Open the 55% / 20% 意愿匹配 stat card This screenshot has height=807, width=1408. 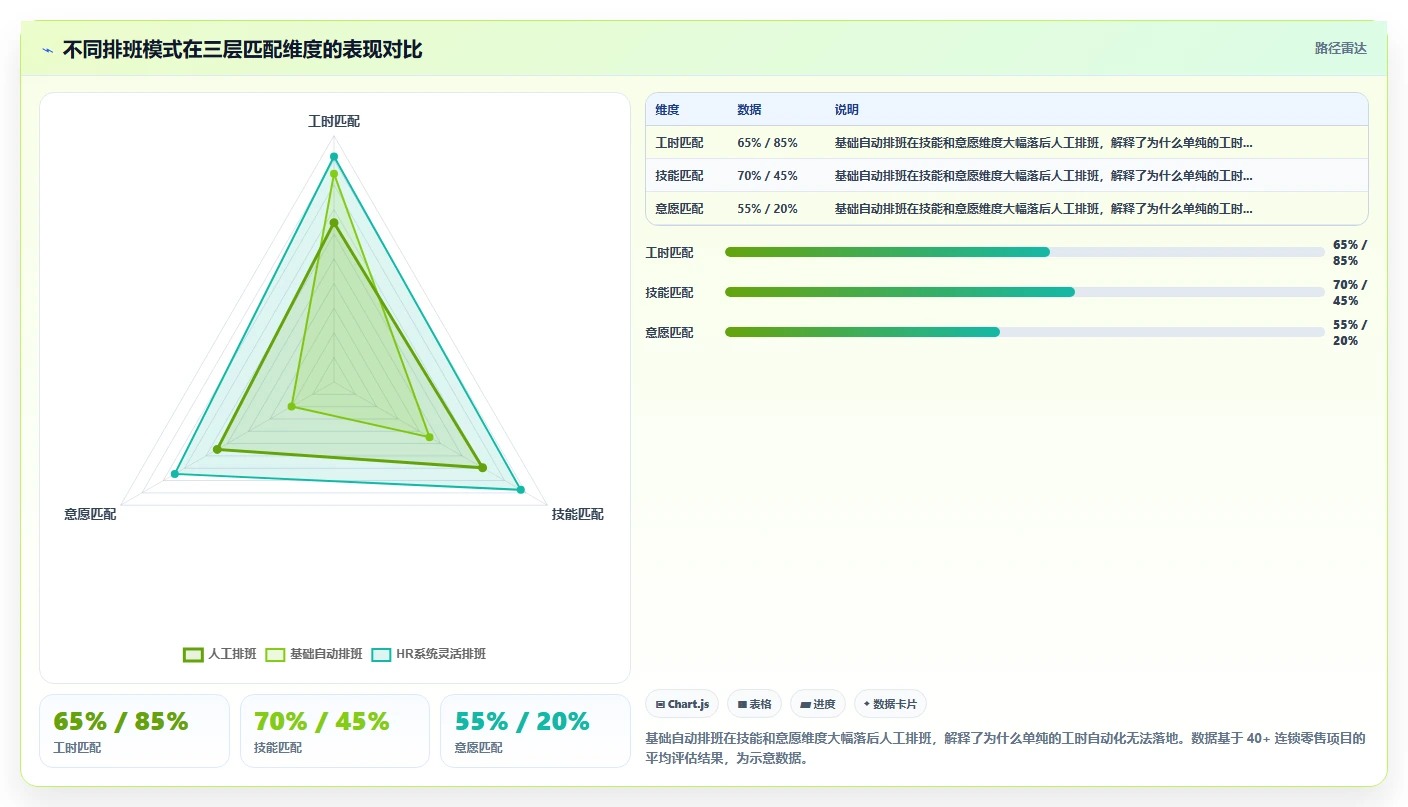535,731
